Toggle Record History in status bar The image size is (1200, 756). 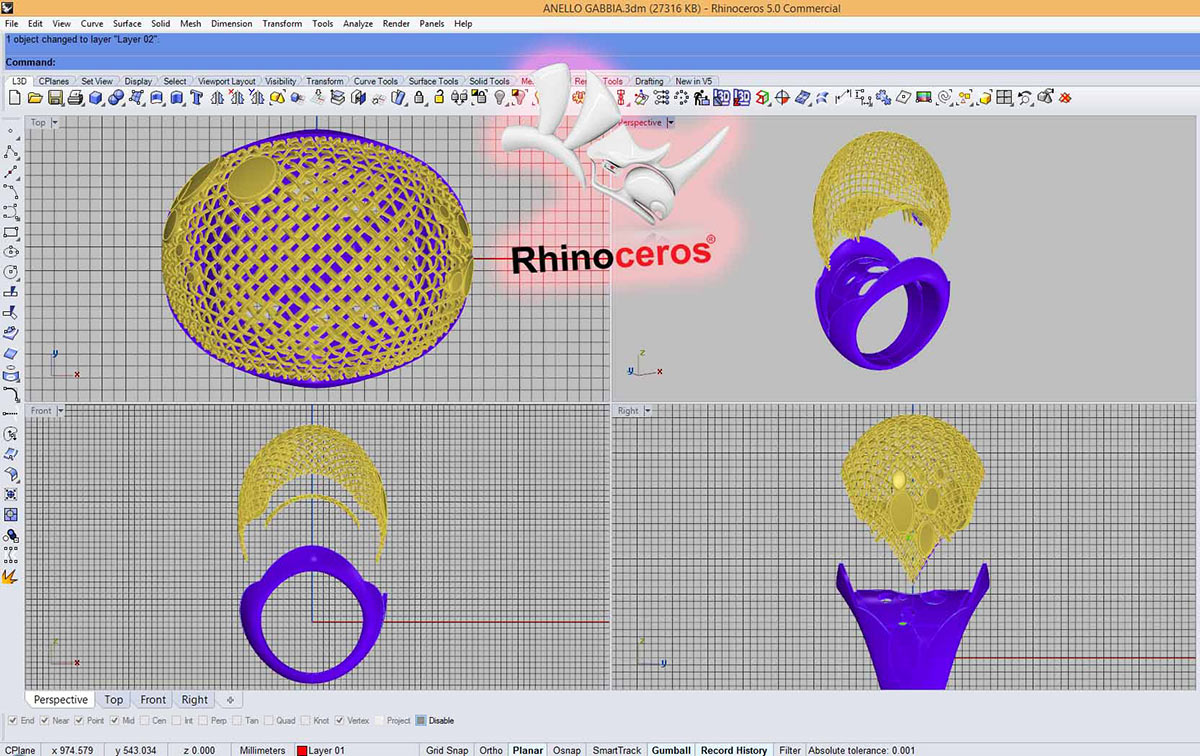(x=734, y=750)
